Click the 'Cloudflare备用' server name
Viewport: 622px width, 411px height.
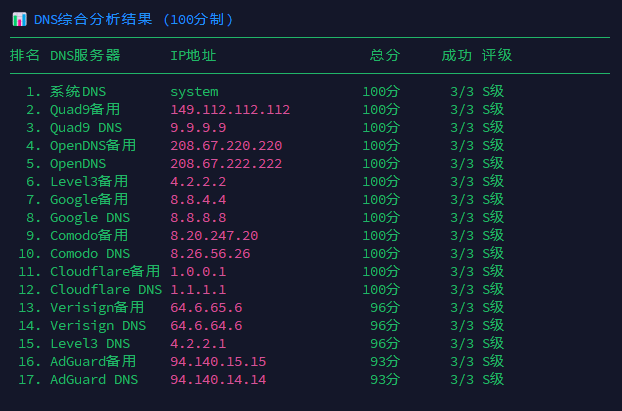tap(105, 272)
